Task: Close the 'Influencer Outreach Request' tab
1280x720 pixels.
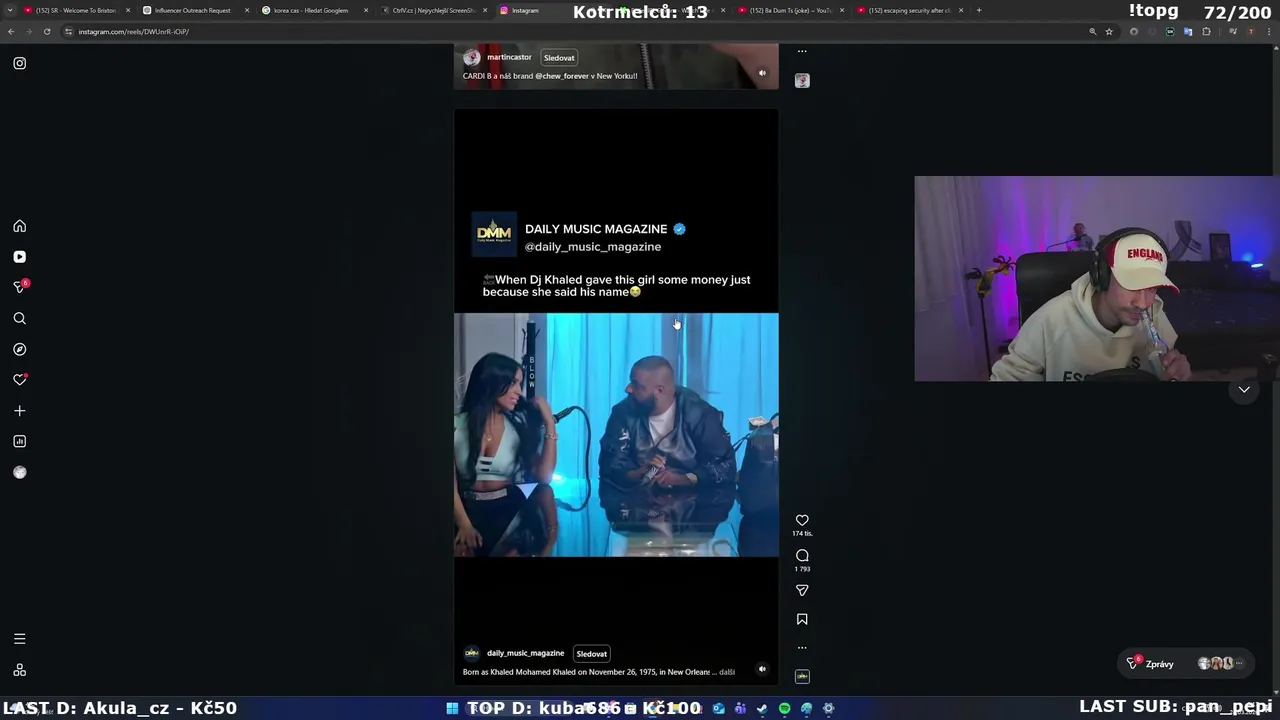Action: (x=247, y=10)
